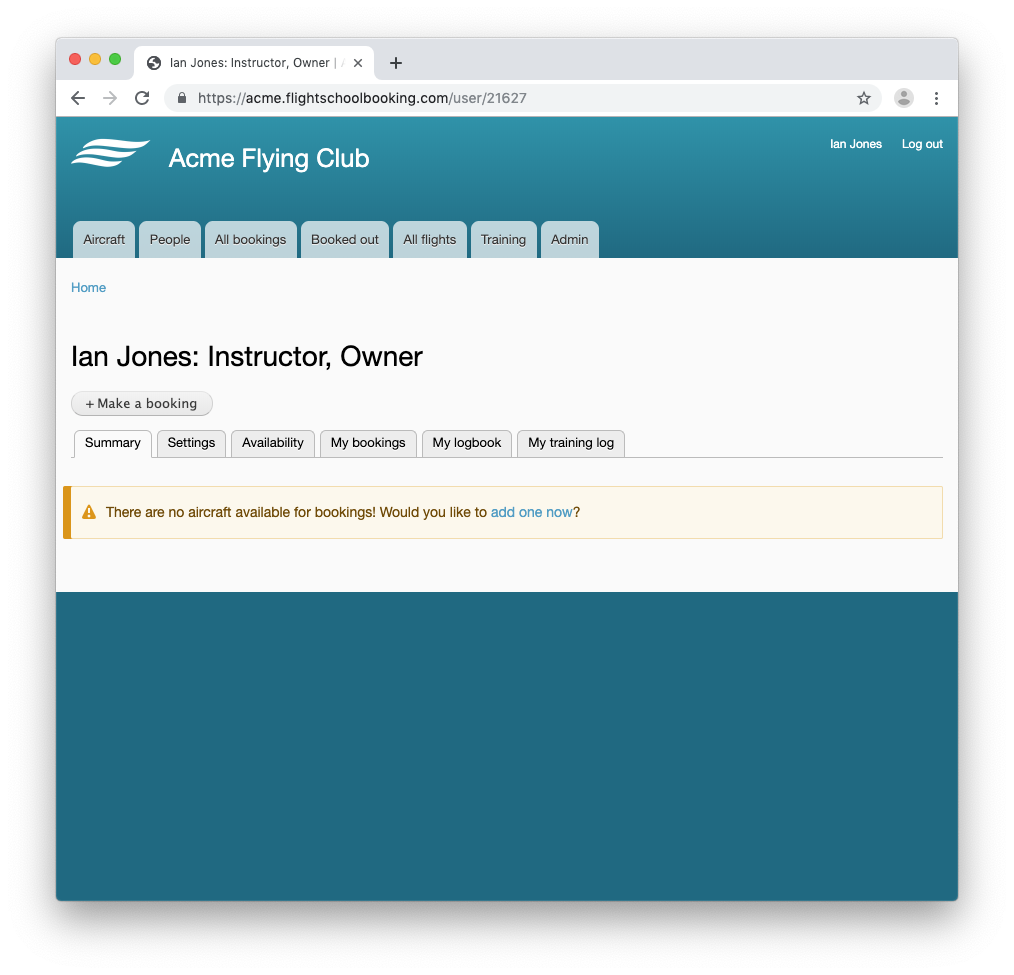Navigate to the Training section

503,239
